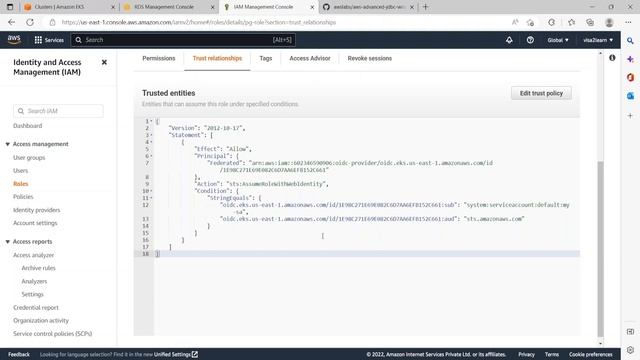Collapse the Access management section
Image resolution: width=640 pixels, height=360 pixels.
pyautogui.click(x=7, y=144)
